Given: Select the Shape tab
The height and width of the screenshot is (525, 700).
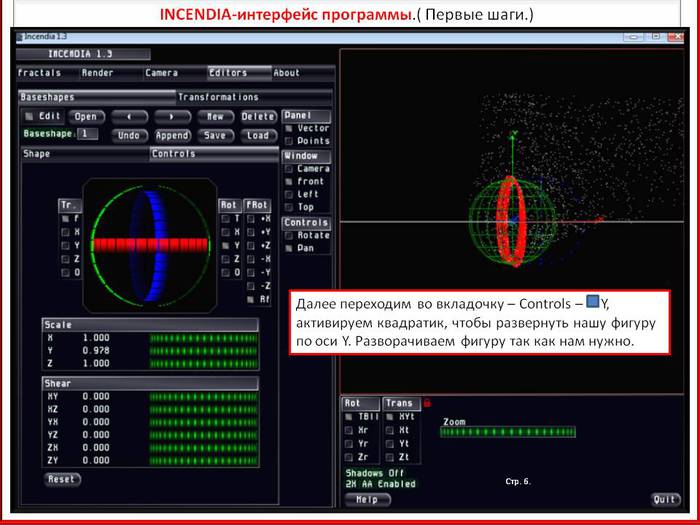Looking at the screenshot, I should (85, 154).
